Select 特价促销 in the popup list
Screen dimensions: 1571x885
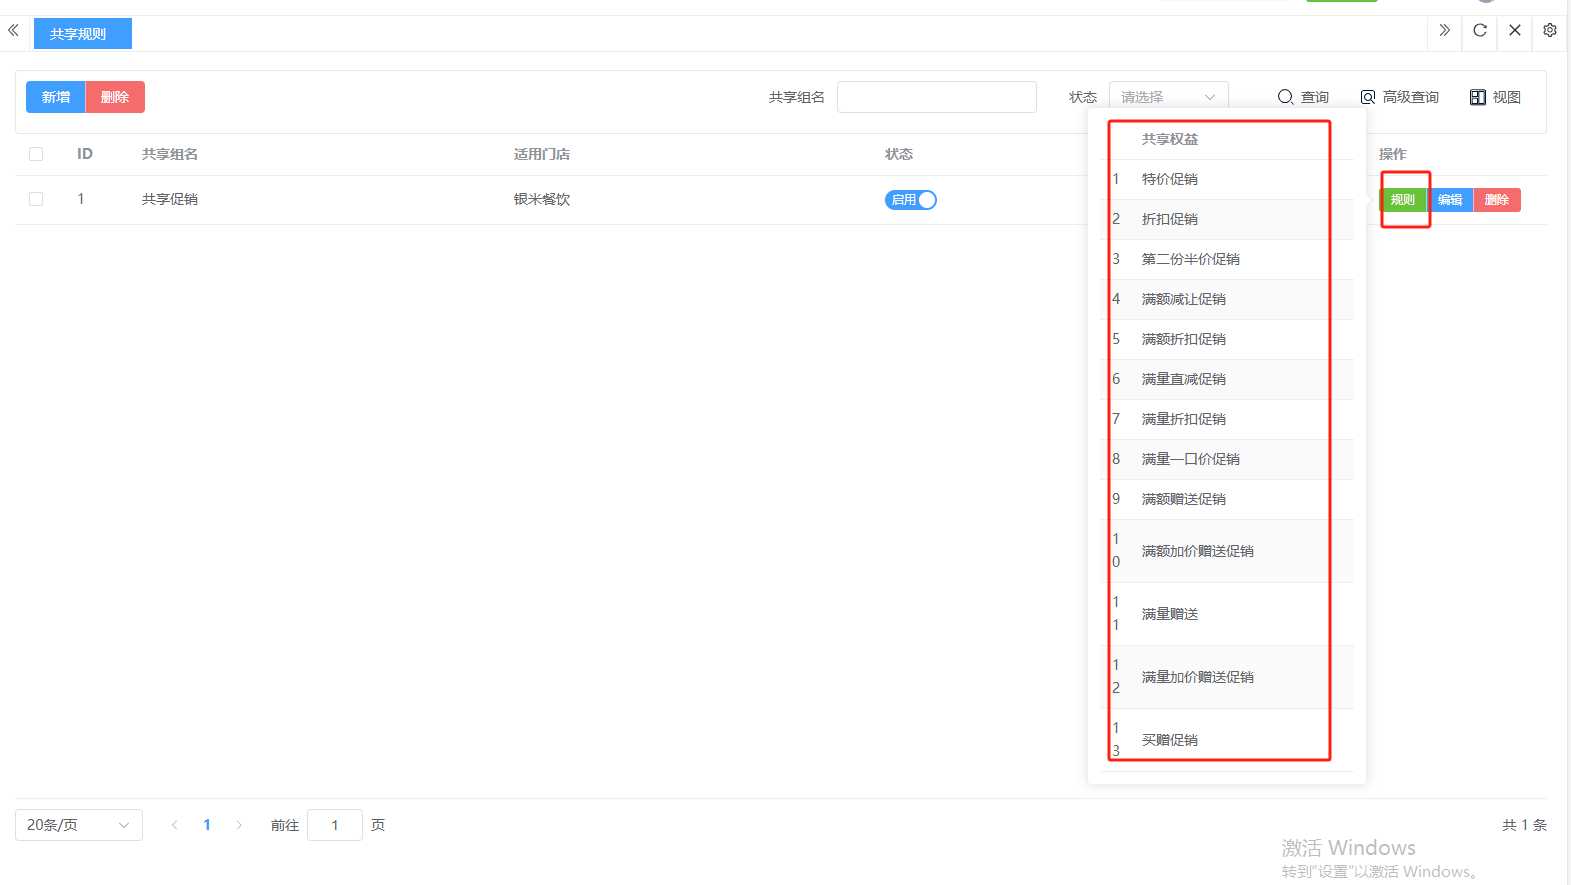coord(1170,179)
